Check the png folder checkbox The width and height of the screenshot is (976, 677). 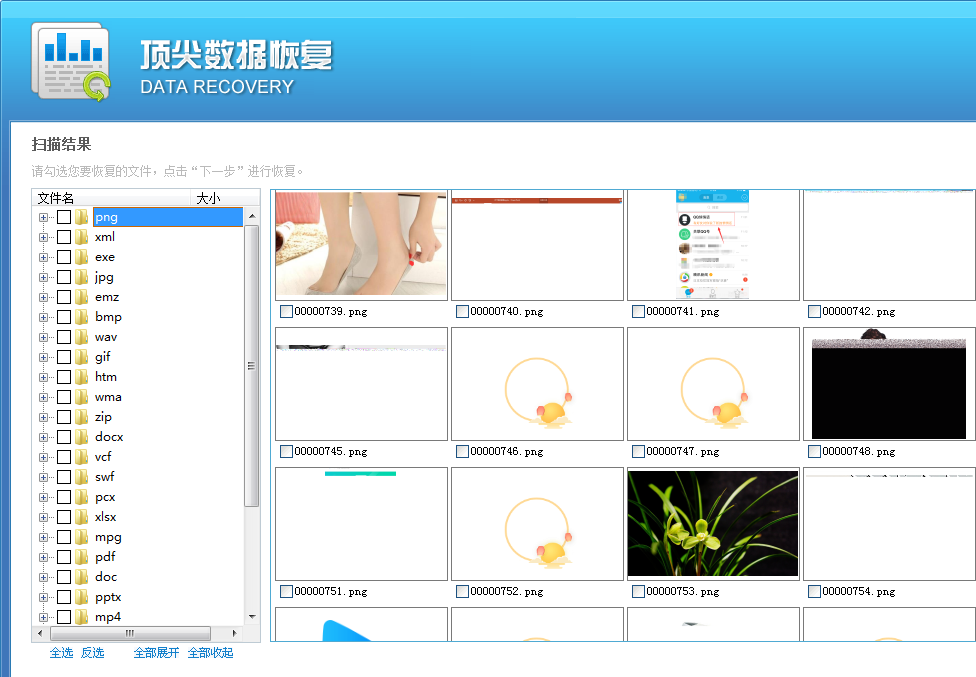click(64, 217)
